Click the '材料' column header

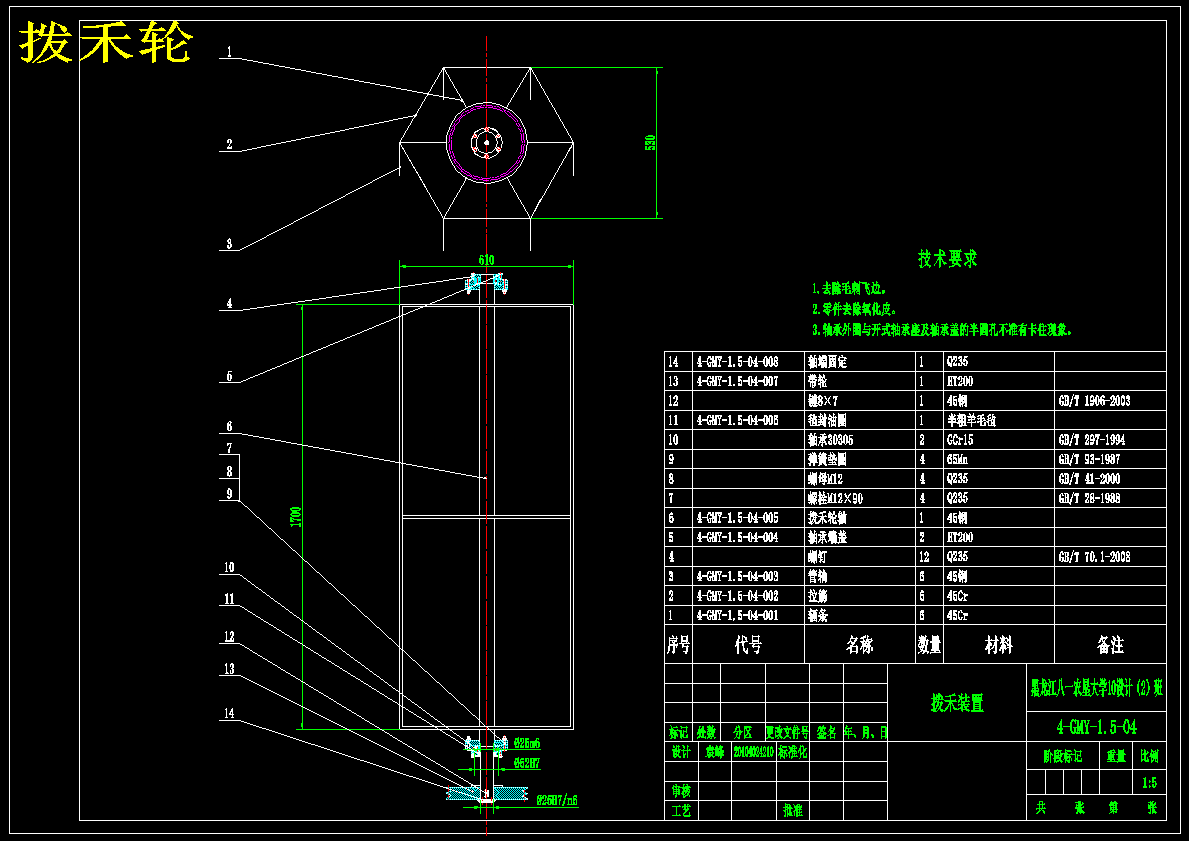(999, 645)
